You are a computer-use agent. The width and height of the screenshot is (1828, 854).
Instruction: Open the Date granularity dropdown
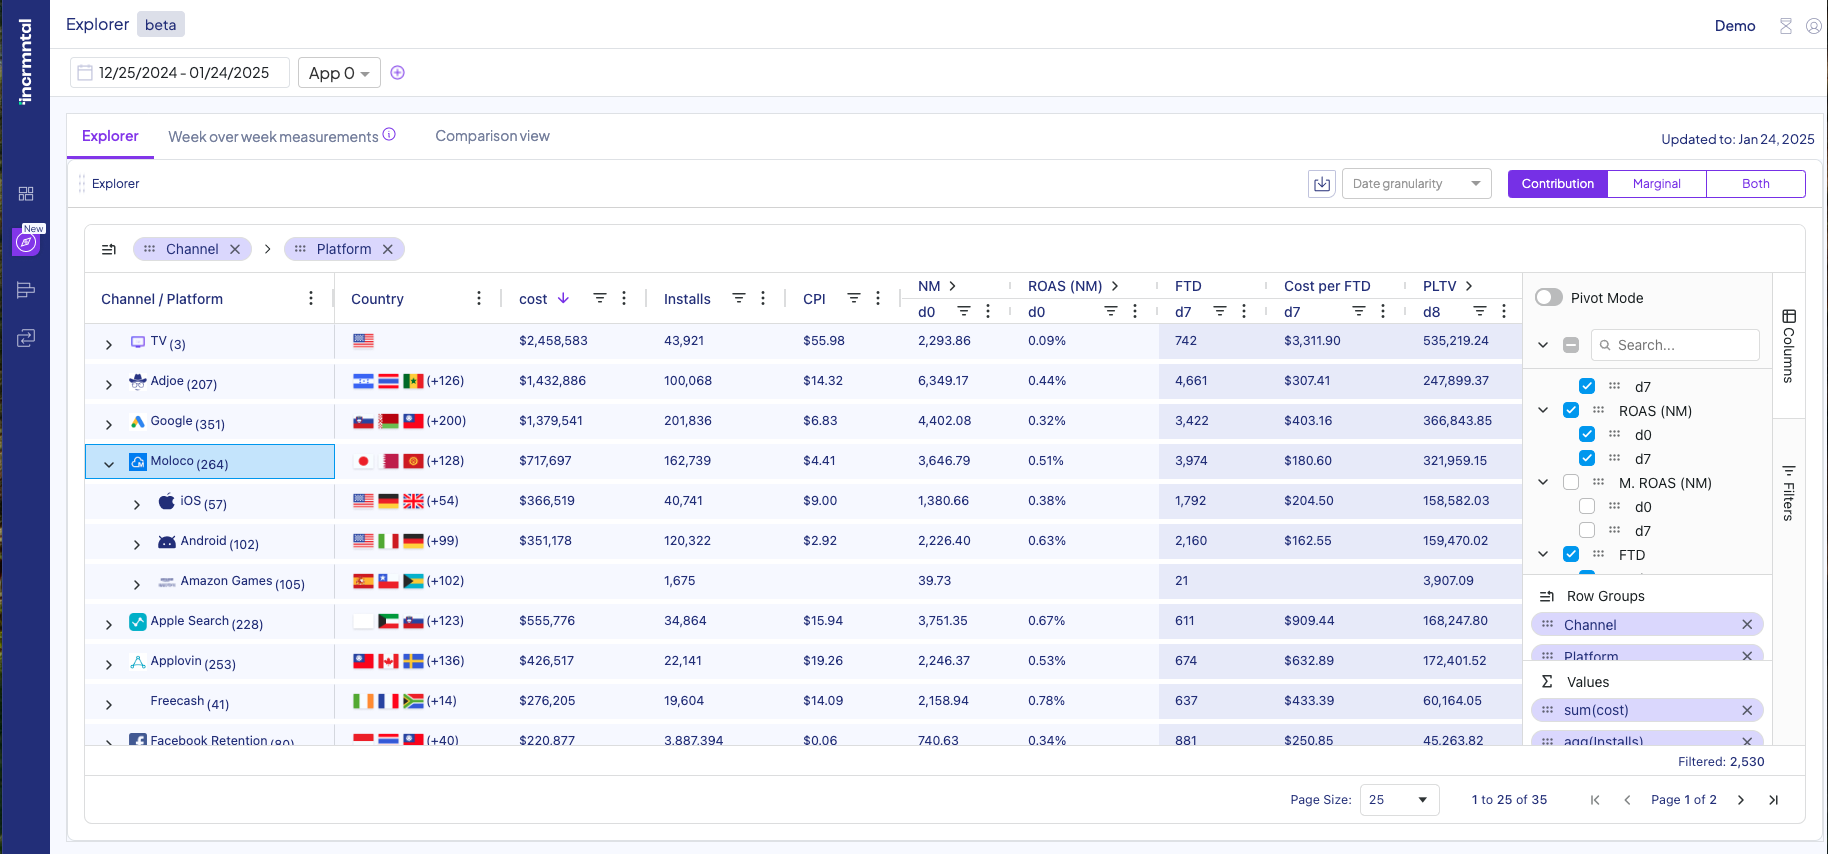click(x=1416, y=184)
